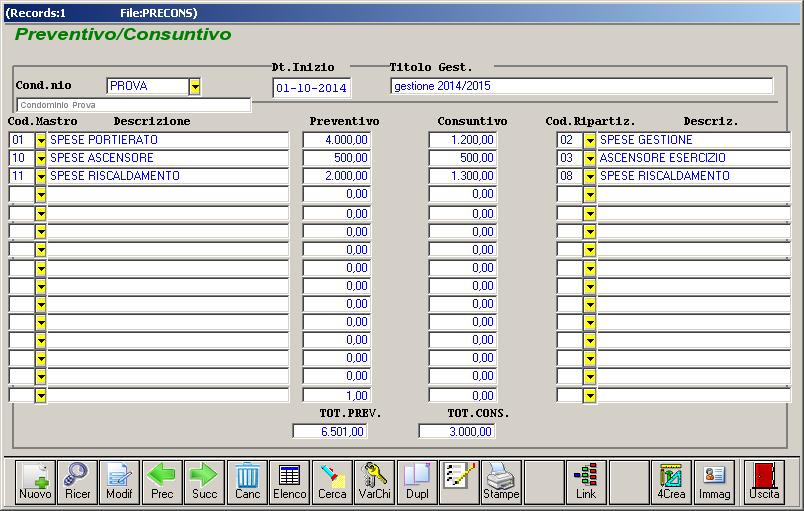Click the TOT.PREV. total 6.501,00

point(330,432)
